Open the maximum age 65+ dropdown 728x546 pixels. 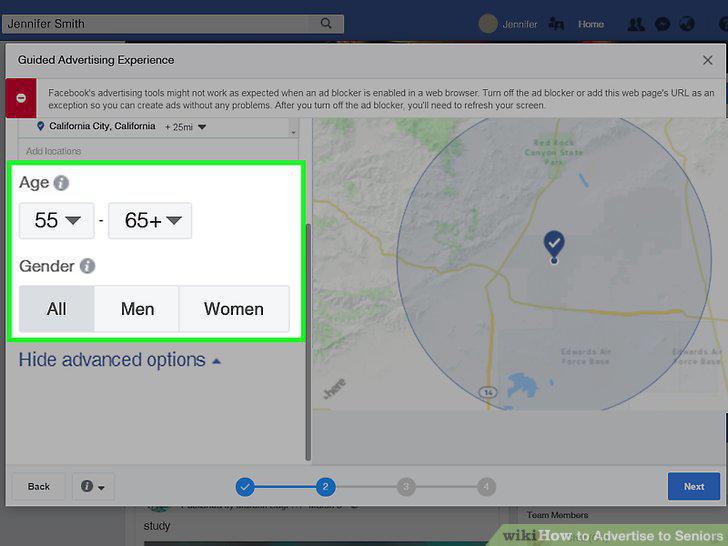(x=150, y=221)
